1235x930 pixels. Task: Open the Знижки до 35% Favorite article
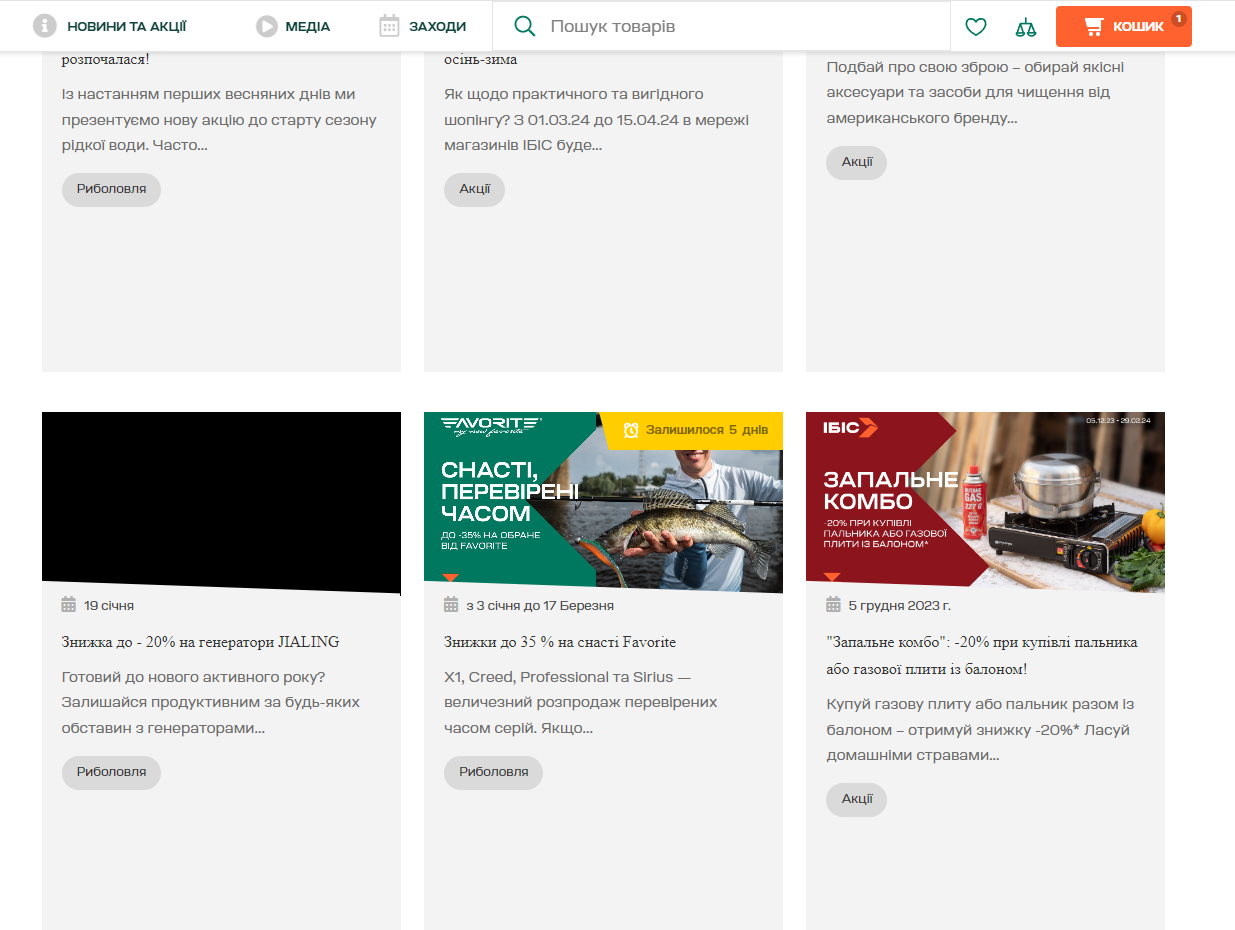[x=560, y=642]
